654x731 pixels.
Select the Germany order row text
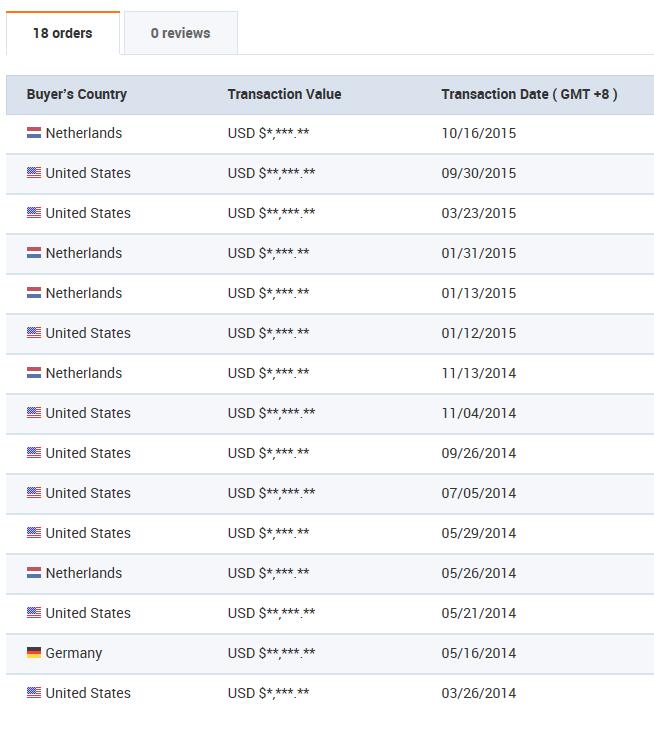coord(74,653)
